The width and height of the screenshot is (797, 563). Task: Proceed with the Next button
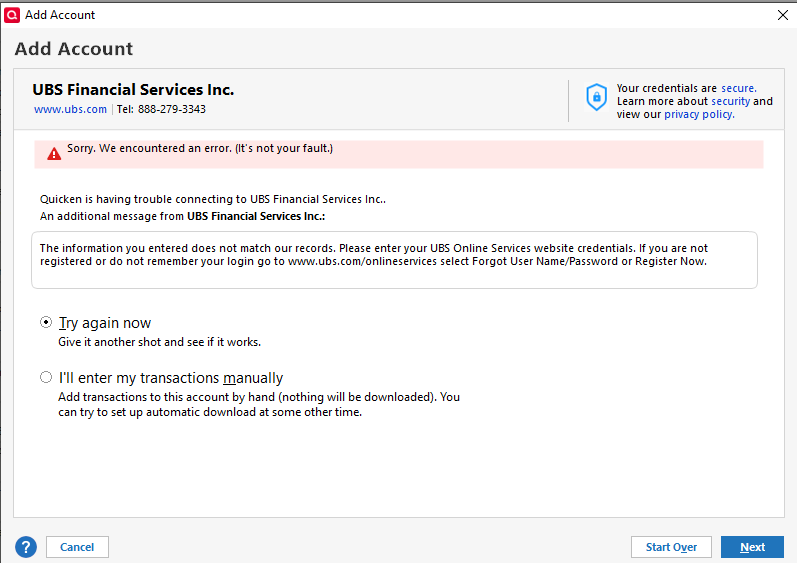click(x=752, y=547)
